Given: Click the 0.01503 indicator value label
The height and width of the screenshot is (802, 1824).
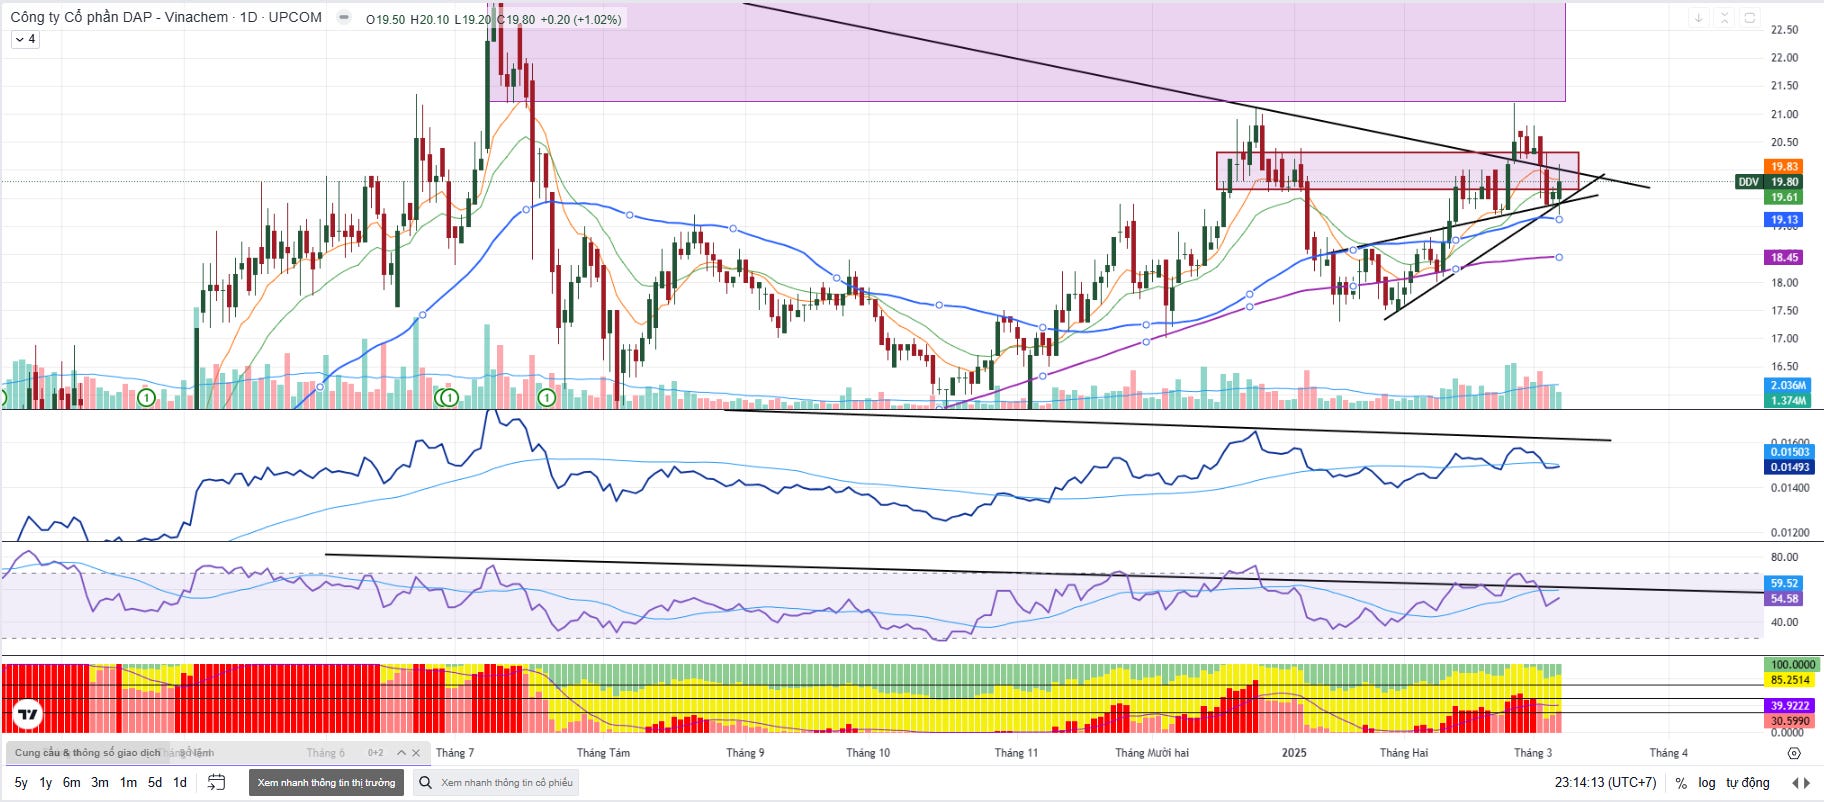Looking at the screenshot, I should click(1788, 452).
